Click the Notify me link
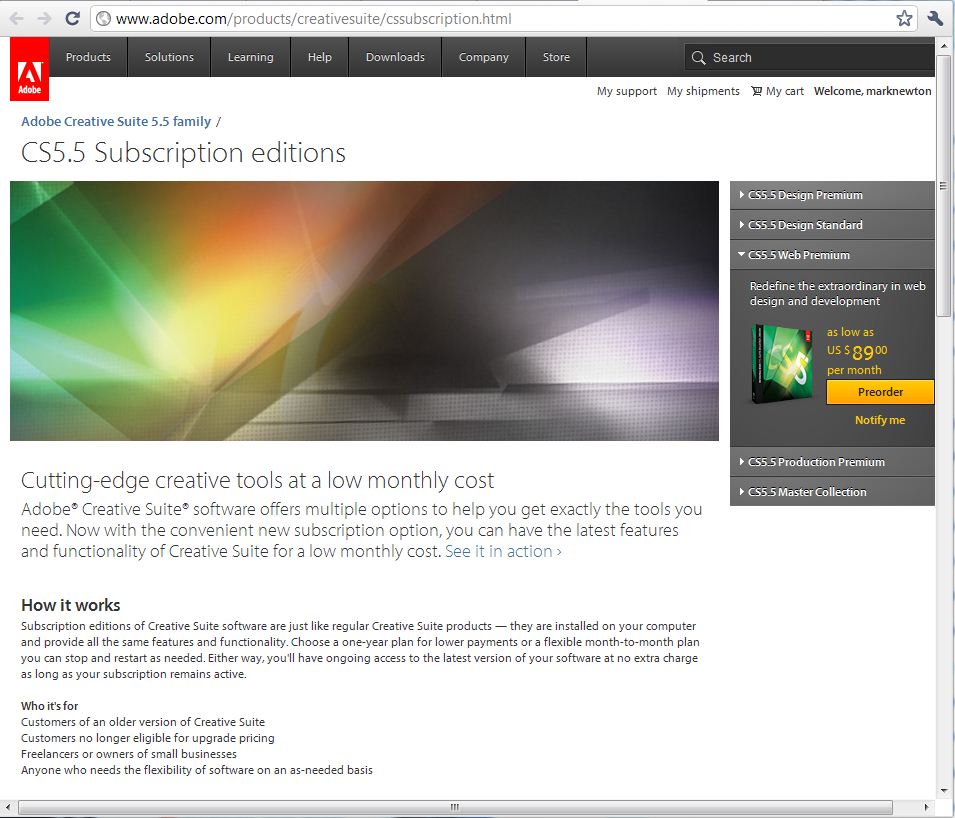Viewport: 955px width, 818px height. 880,420
